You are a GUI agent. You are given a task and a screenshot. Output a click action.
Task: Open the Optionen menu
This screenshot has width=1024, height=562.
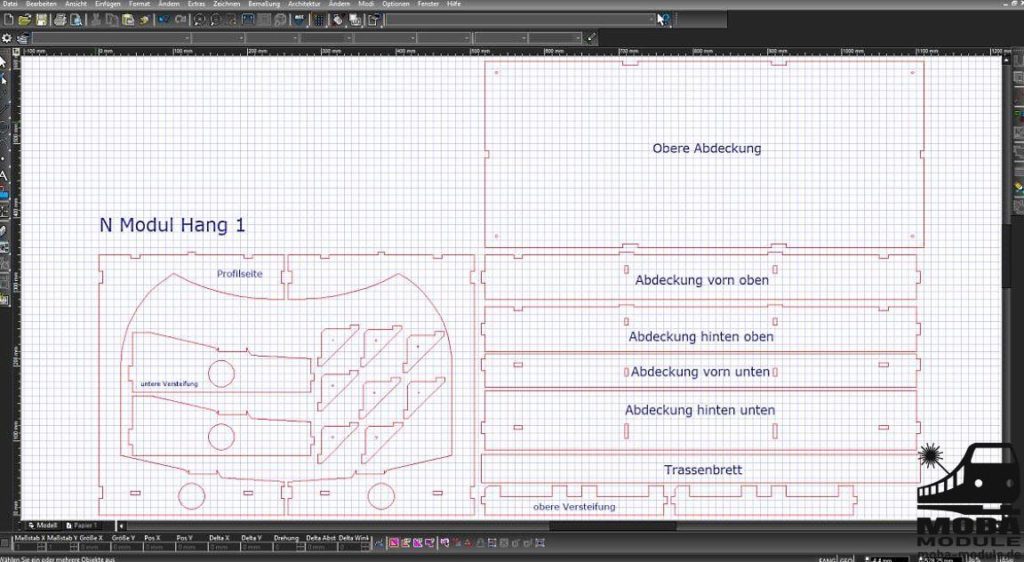pos(396,4)
